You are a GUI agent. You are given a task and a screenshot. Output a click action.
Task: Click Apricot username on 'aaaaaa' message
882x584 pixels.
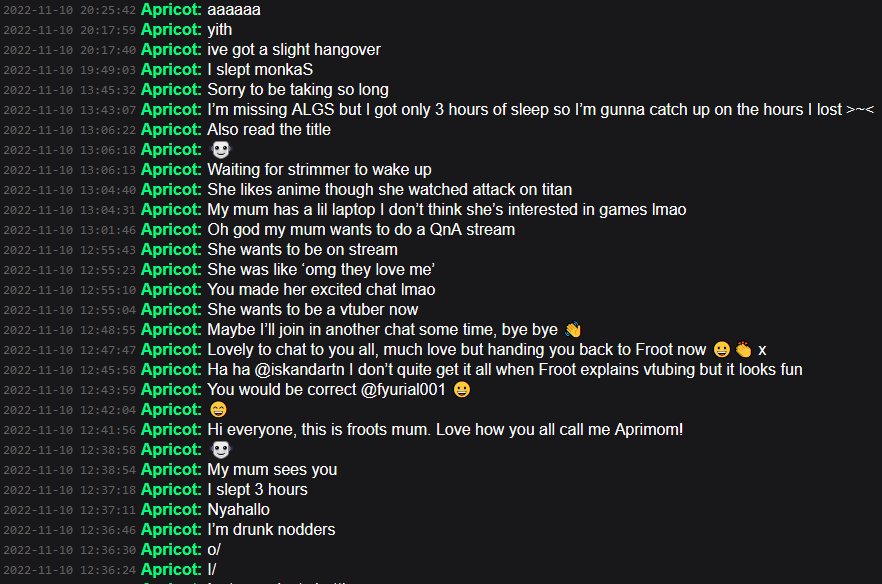click(x=171, y=10)
